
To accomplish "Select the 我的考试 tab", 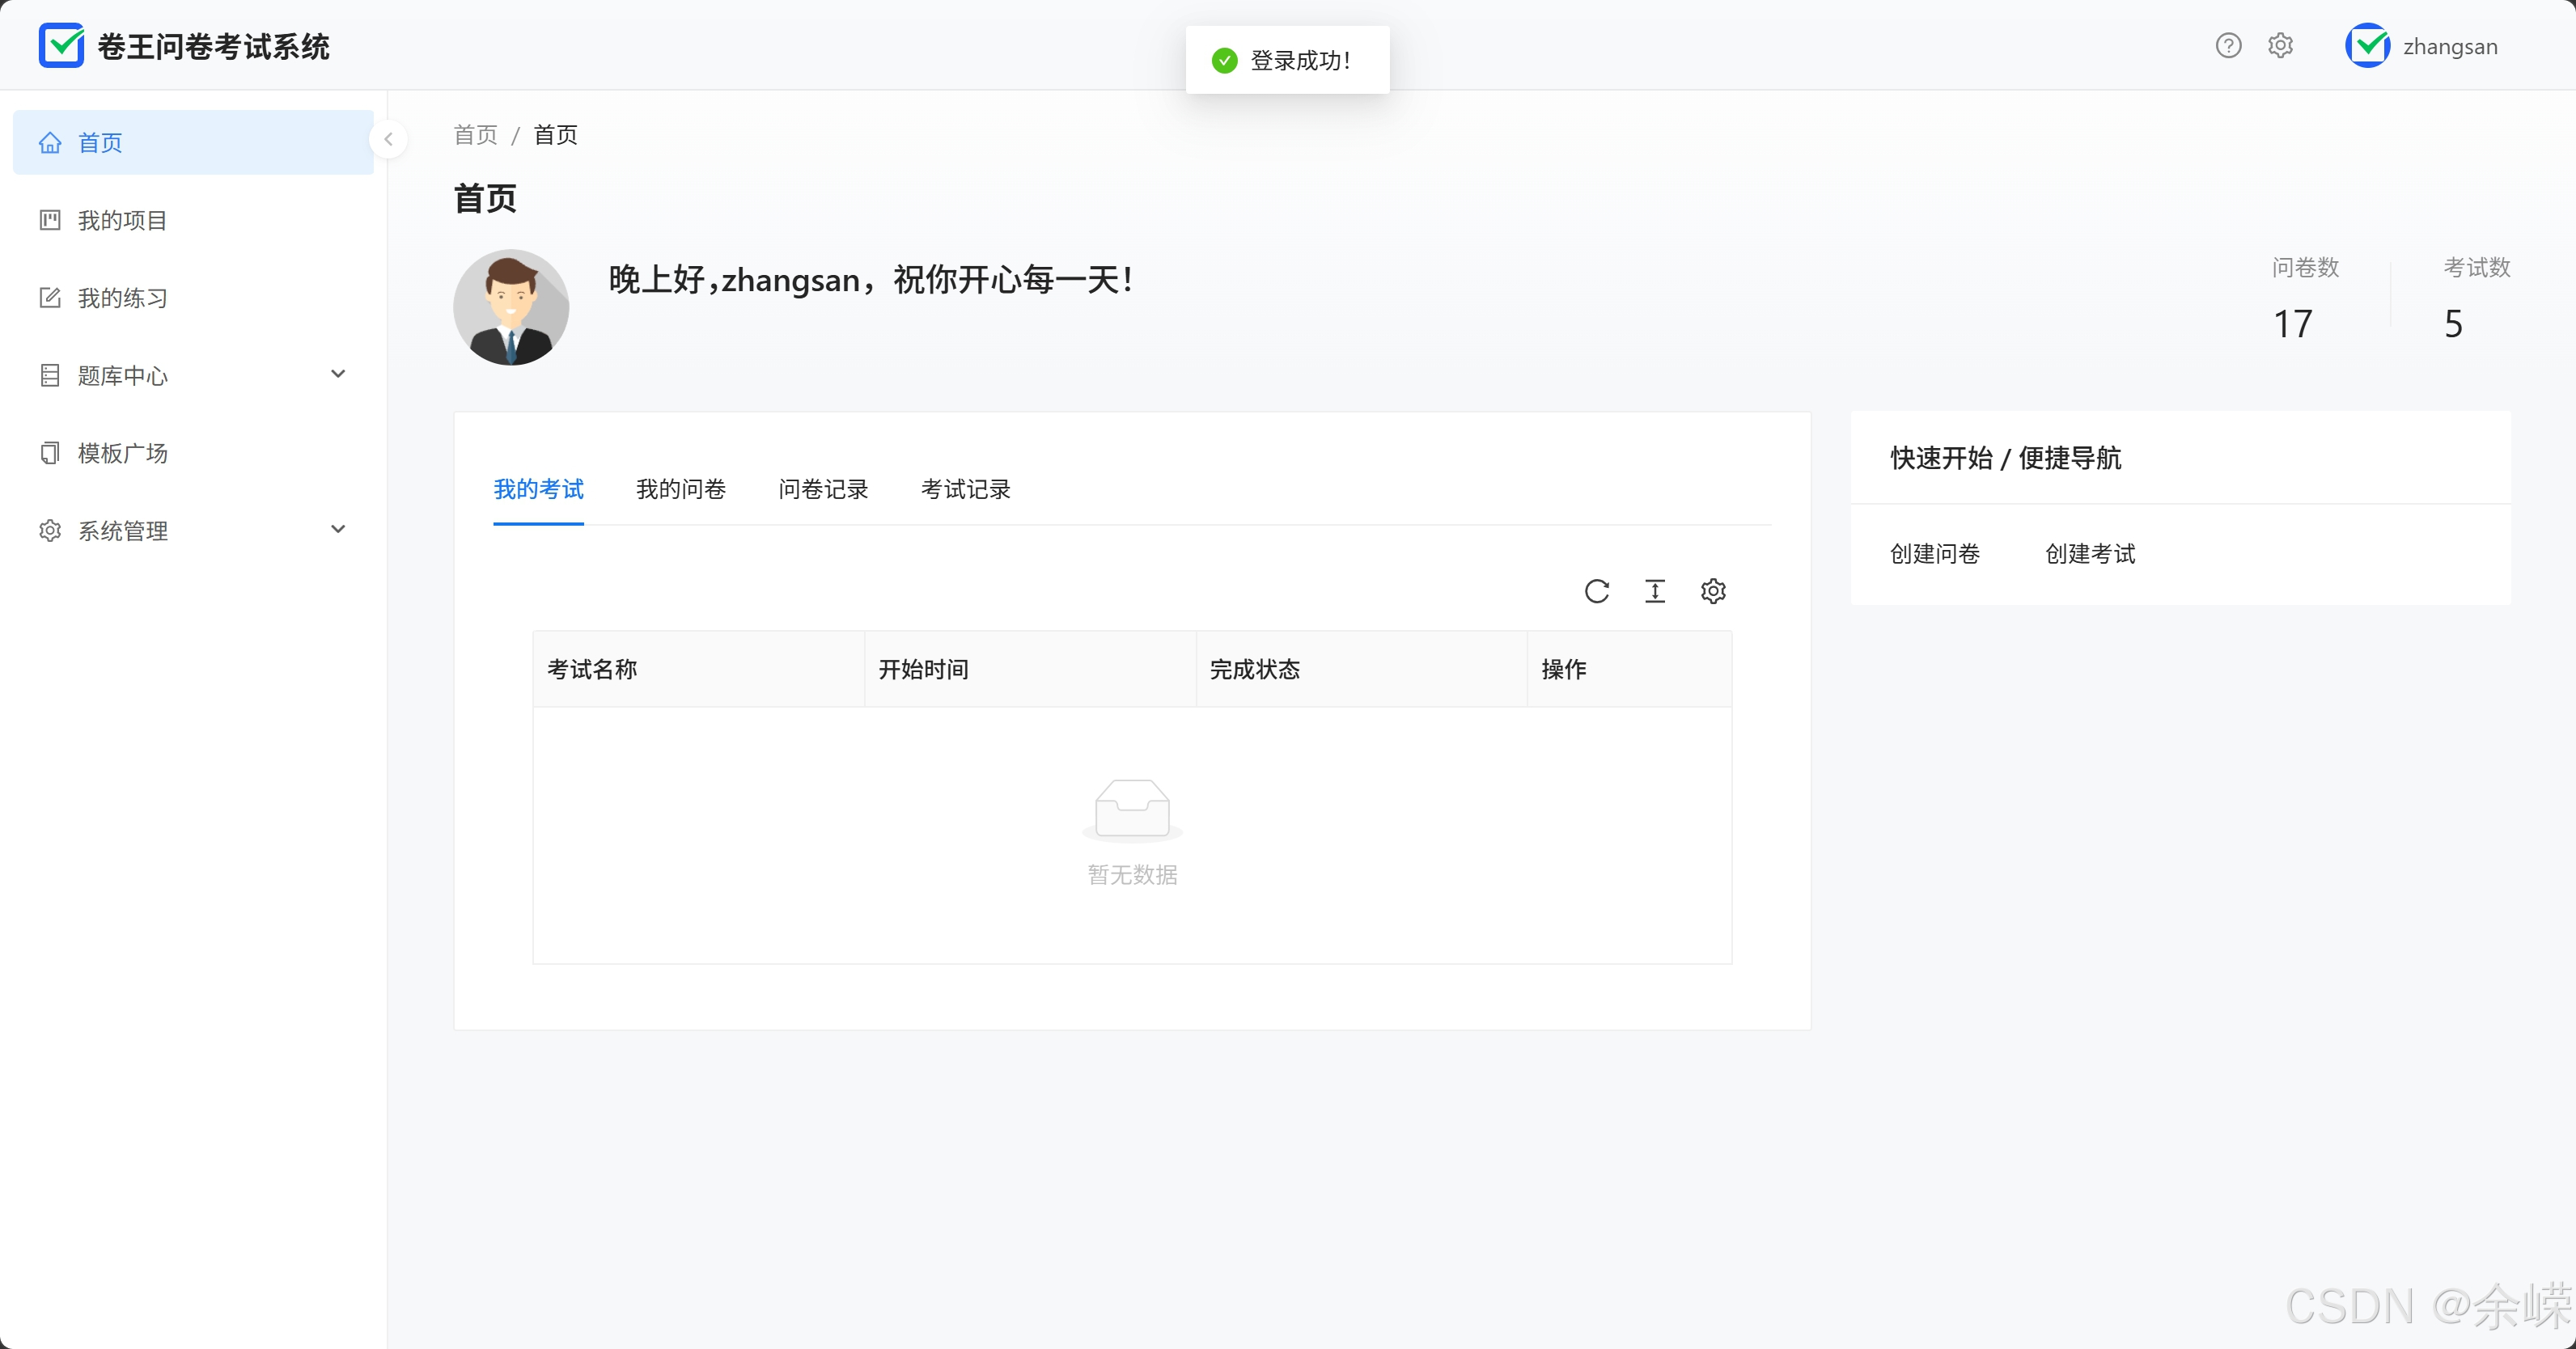I will (x=538, y=489).
